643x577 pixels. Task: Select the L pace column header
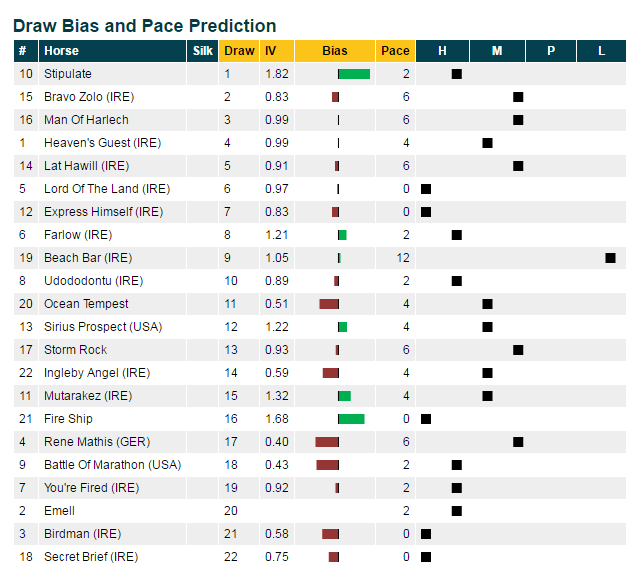point(601,51)
